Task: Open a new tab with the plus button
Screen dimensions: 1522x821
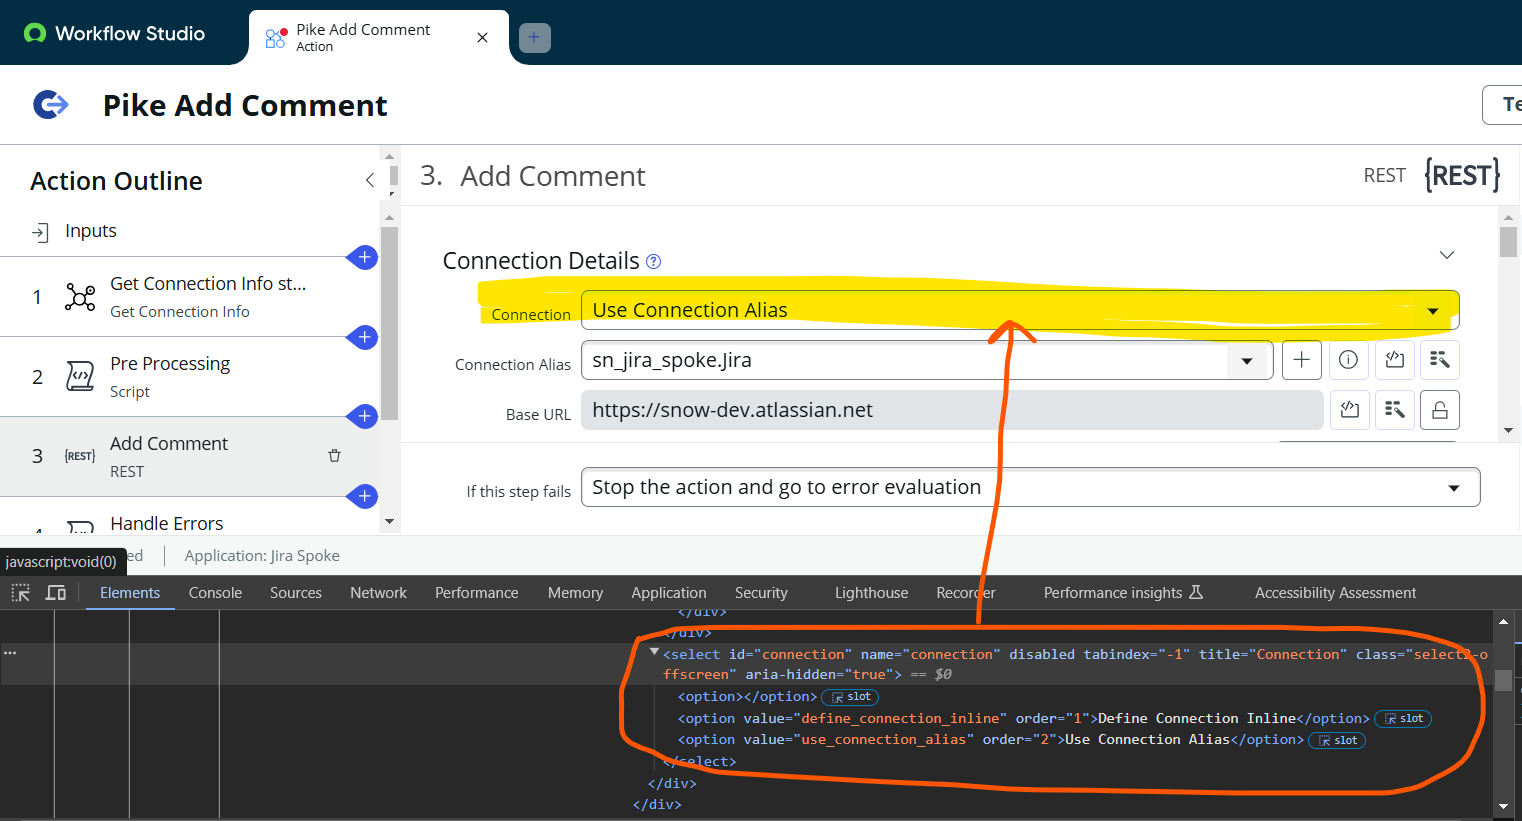Action: point(534,38)
